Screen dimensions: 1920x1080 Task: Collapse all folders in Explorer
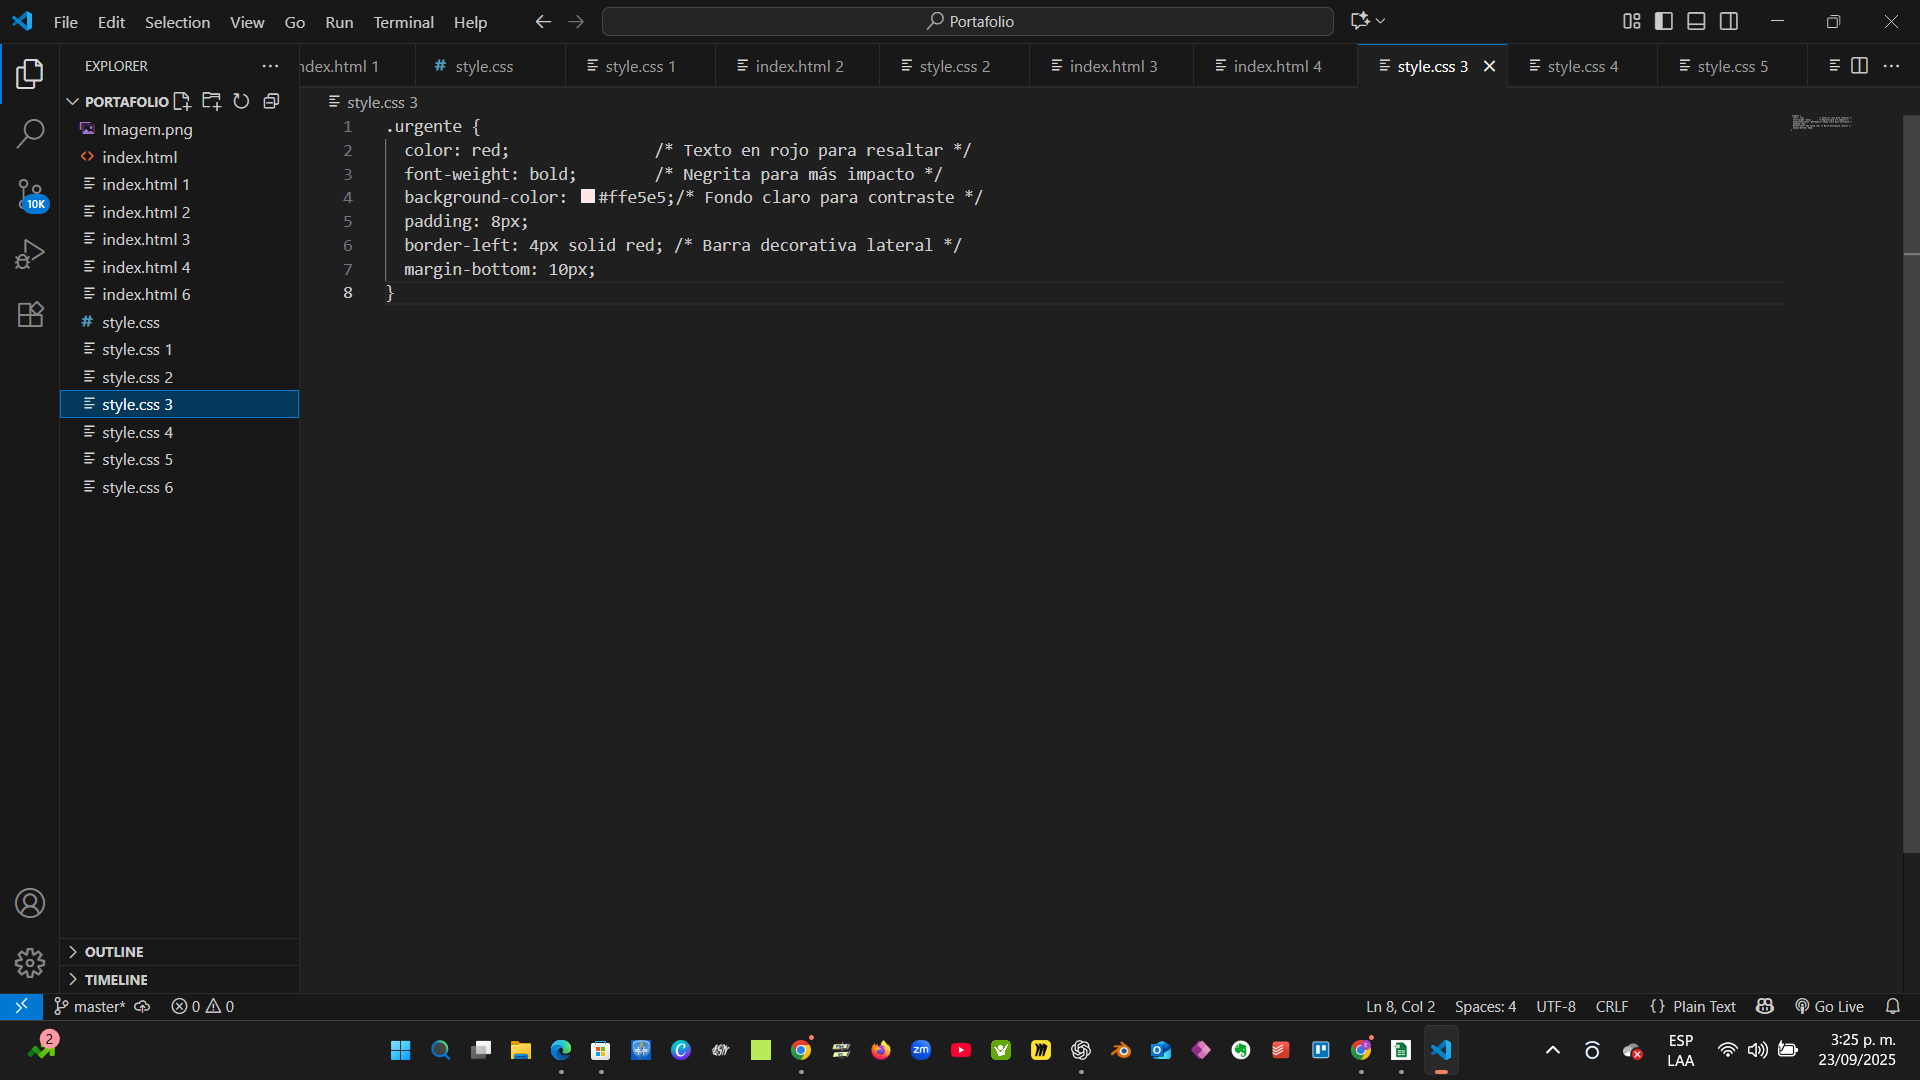coord(271,101)
